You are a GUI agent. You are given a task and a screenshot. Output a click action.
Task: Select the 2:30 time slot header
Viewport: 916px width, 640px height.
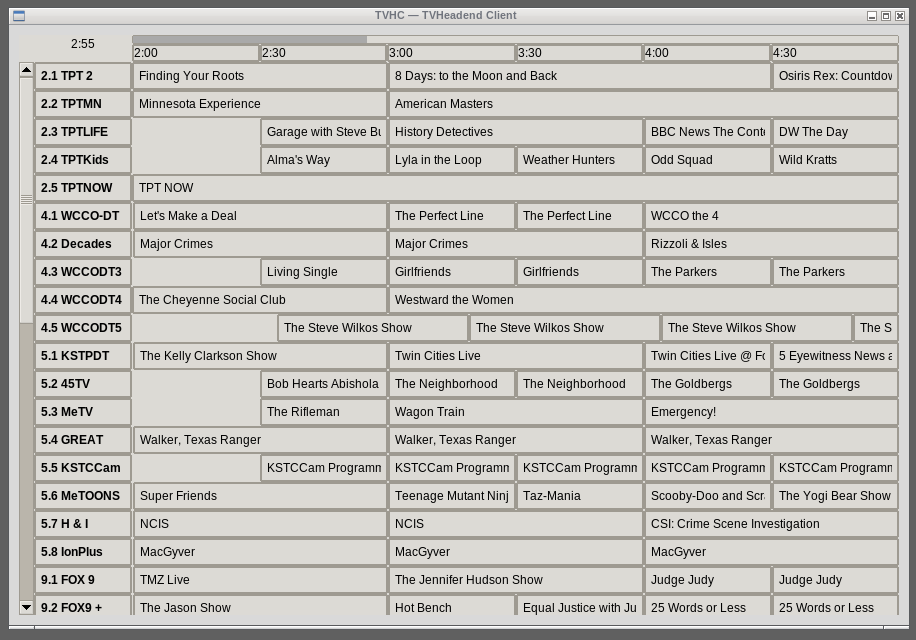(x=324, y=53)
